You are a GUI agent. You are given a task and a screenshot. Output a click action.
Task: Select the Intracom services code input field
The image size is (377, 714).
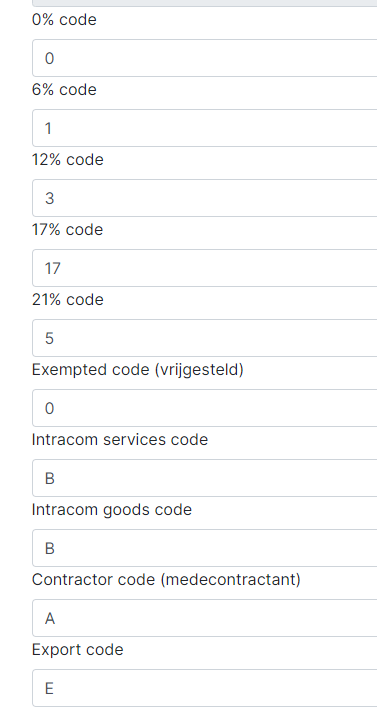[x=204, y=478]
